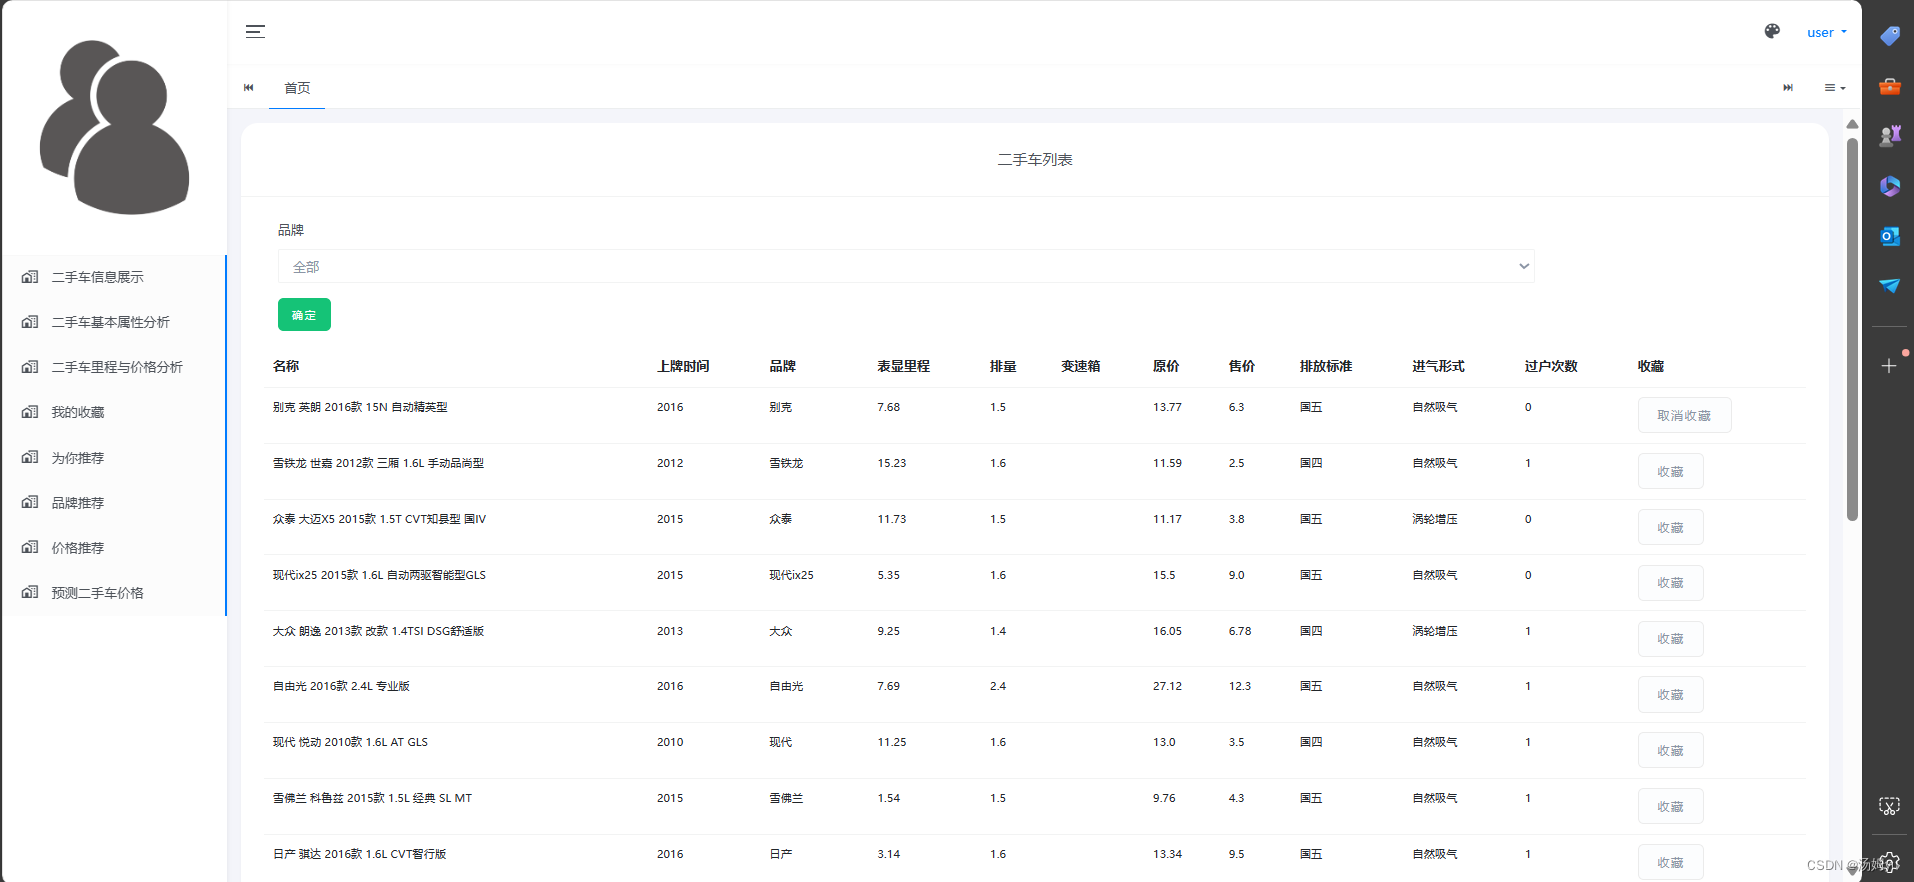Click 收藏 for 日产 骐达 row
Viewport: 1914px width, 882px height.
pos(1670,862)
